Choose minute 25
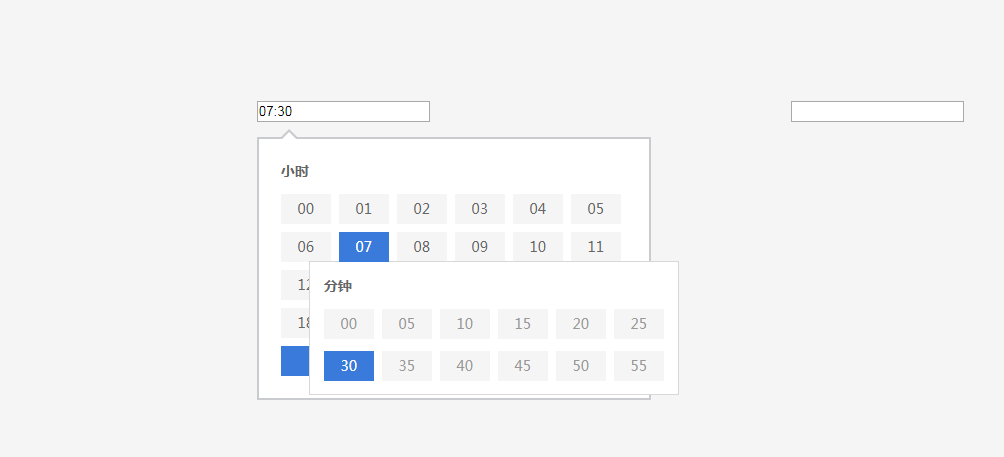Image resolution: width=1004 pixels, height=457 pixels. (x=638, y=324)
